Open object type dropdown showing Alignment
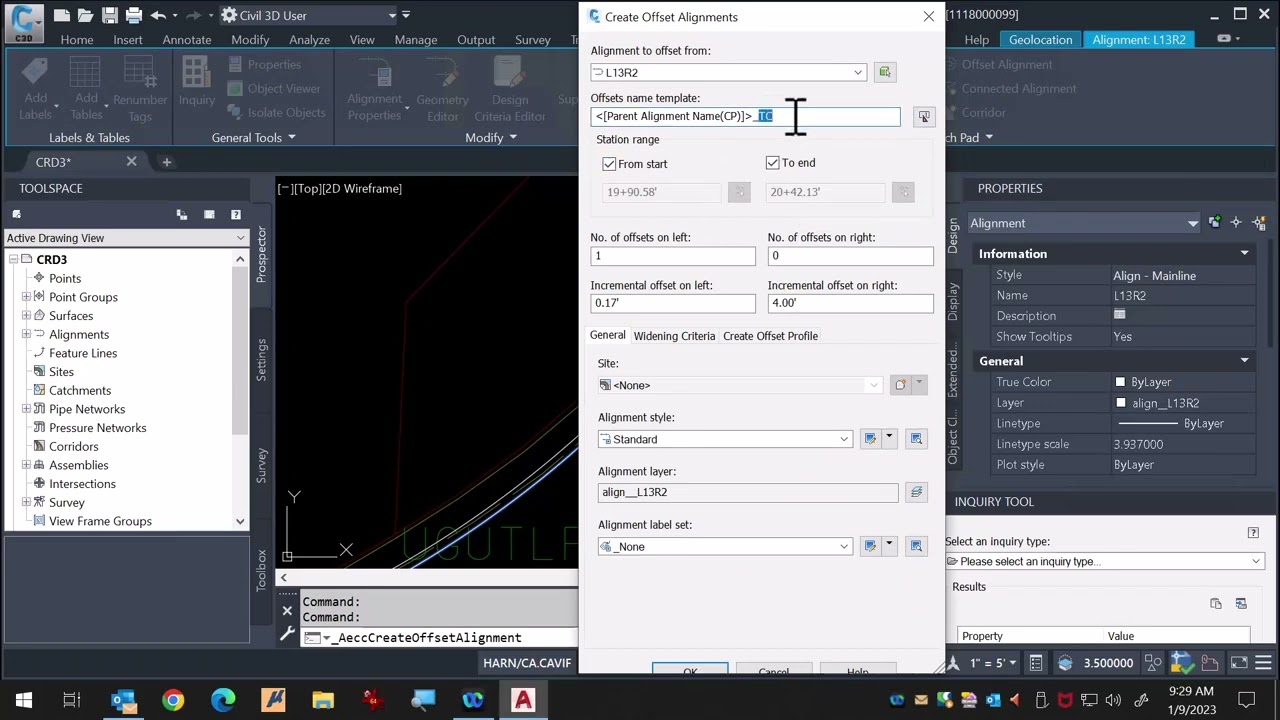This screenshot has width=1280, height=720. point(1084,223)
